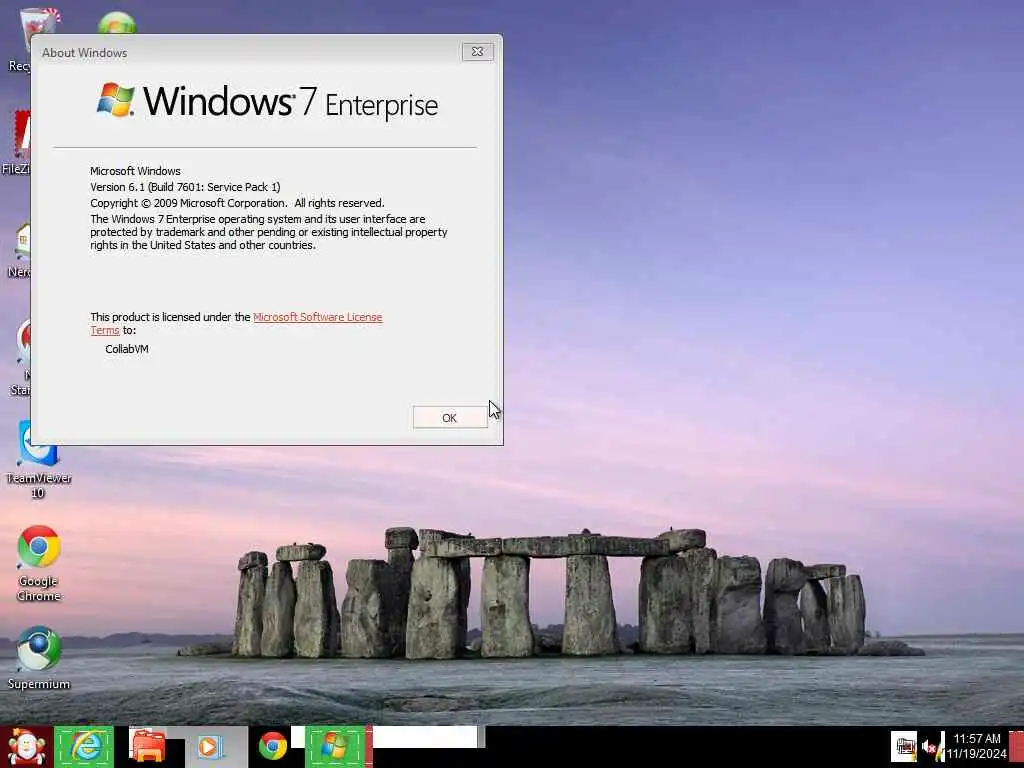Open Windows Explorer folder on taskbar
Viewport: 1024px width, 768px height.
pyautogui.click(x=149, y=747)
